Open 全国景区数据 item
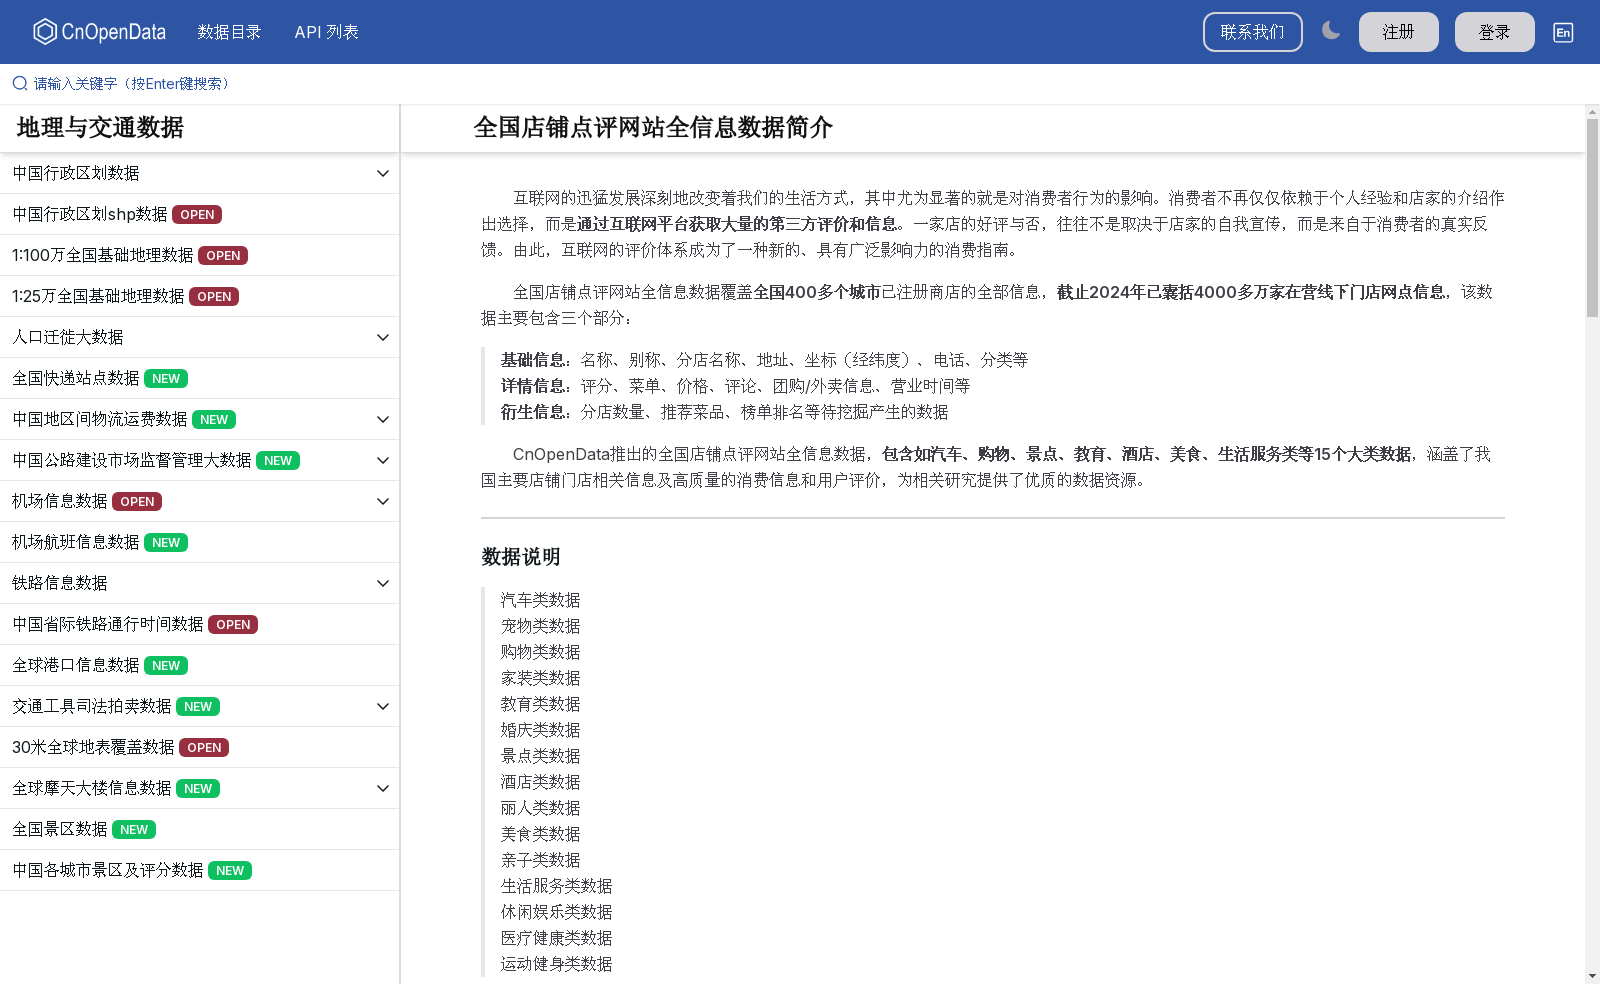 coord(199,829)
